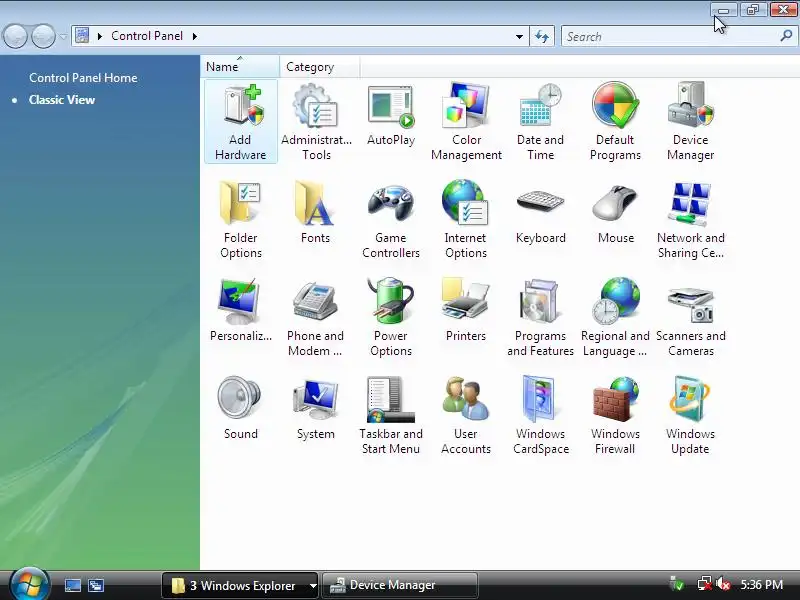
Task: Open Power Options icon
Action: tap(391, 318)
